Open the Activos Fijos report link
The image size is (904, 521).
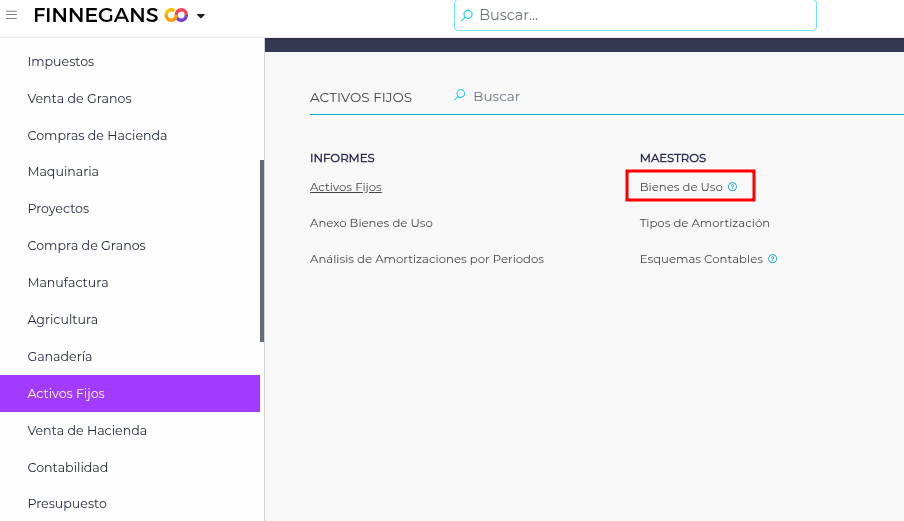pos(346,187)
